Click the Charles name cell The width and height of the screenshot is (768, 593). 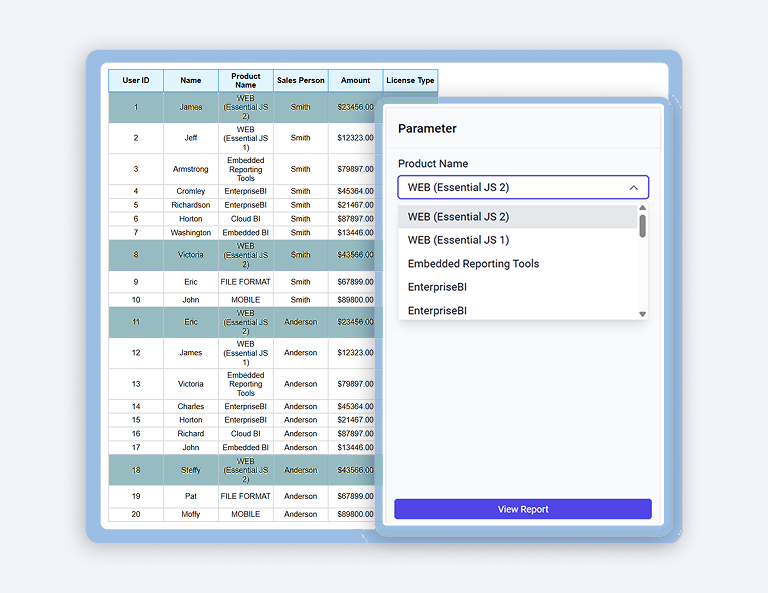coord(191,406)
